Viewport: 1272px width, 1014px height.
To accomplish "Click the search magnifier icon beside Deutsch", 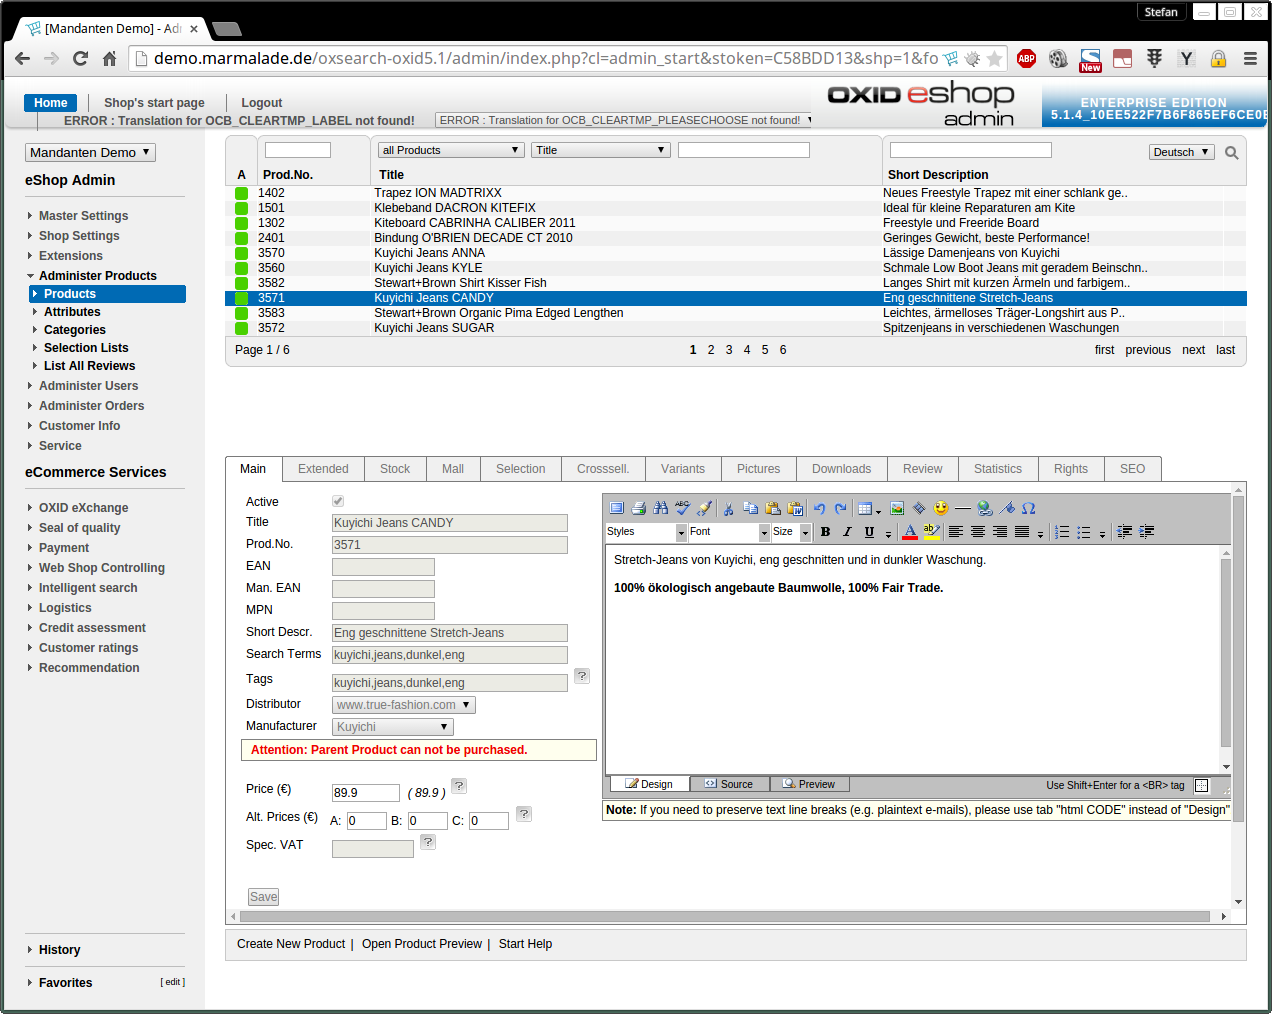I will click(1231, 153).
